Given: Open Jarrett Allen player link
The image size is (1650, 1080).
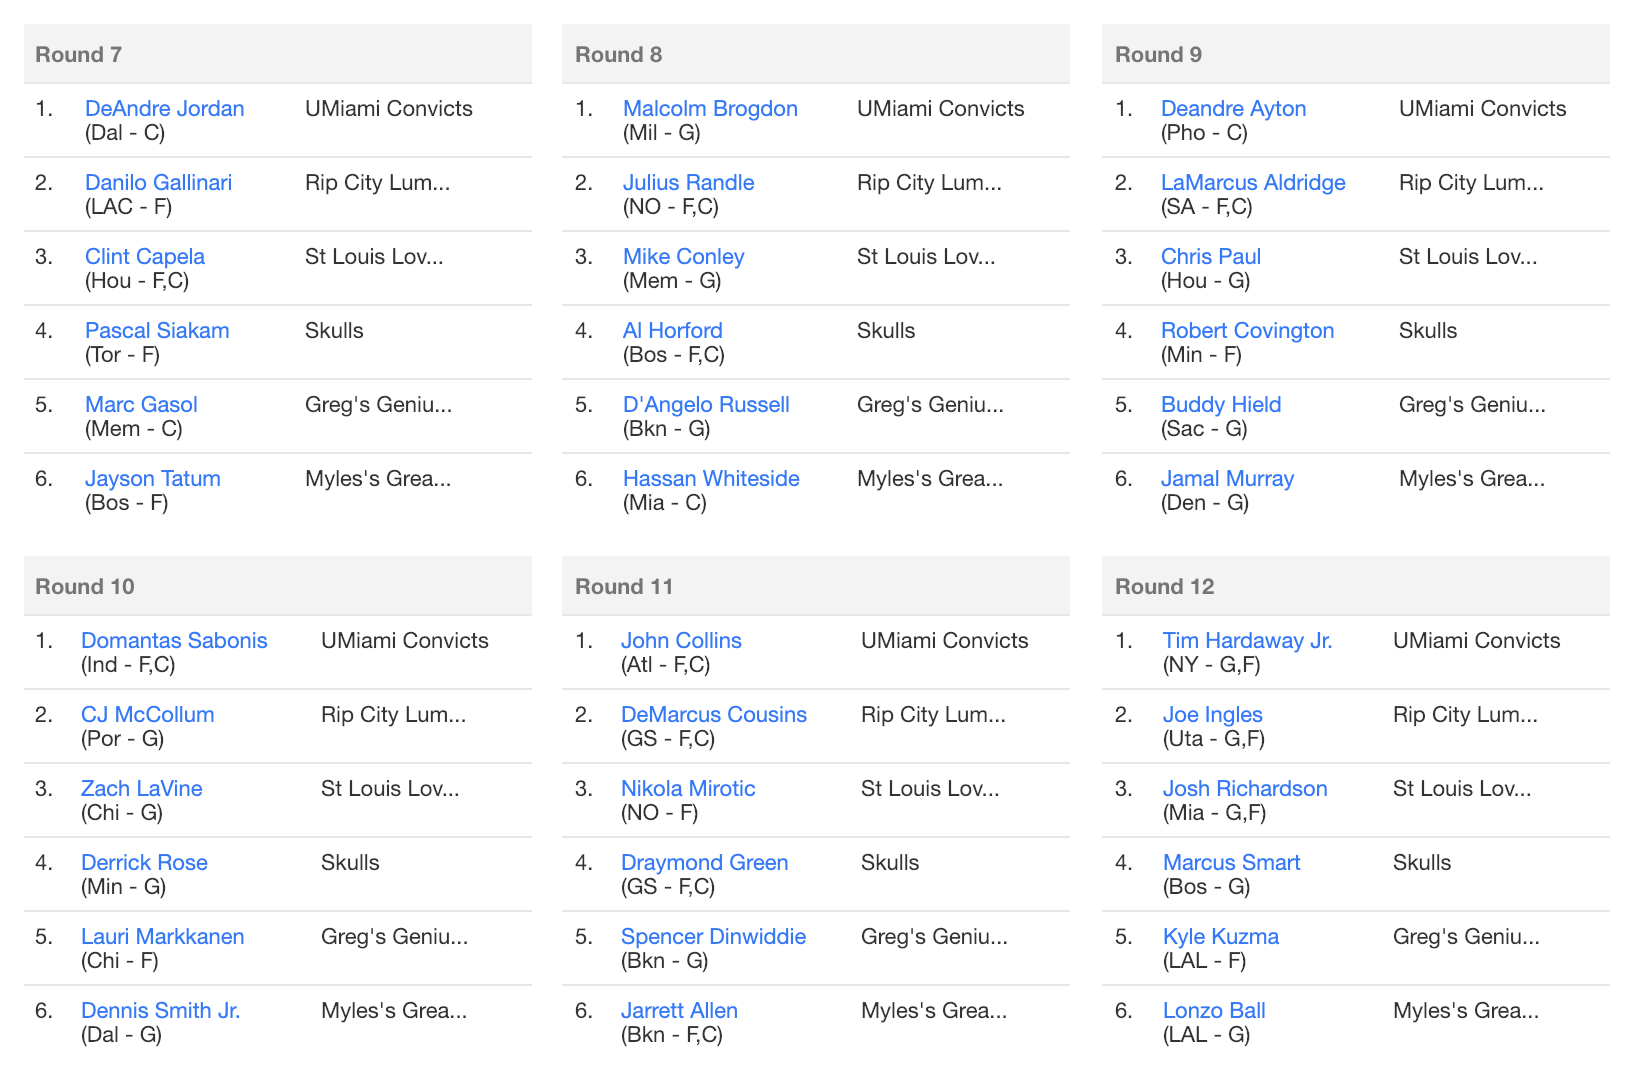Looking at the screenshot, I should point(679,1010).
